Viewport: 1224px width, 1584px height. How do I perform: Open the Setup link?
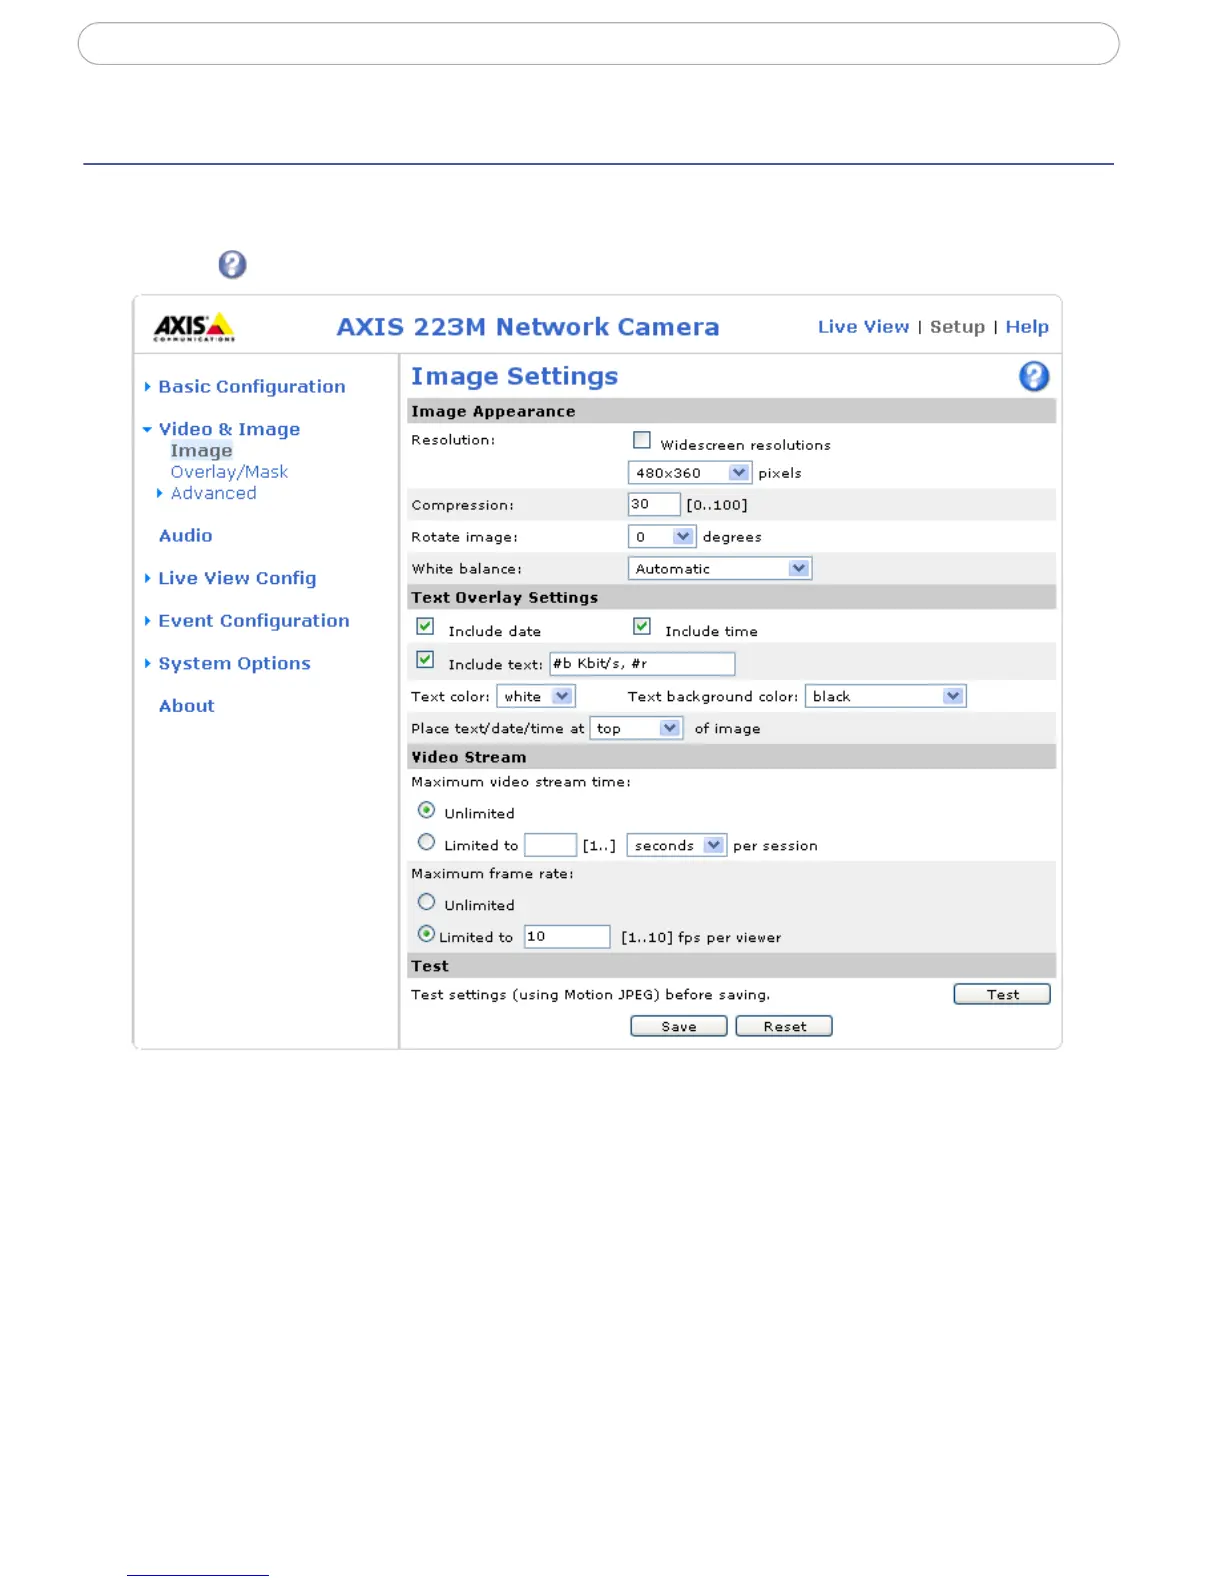coord(957,327)
